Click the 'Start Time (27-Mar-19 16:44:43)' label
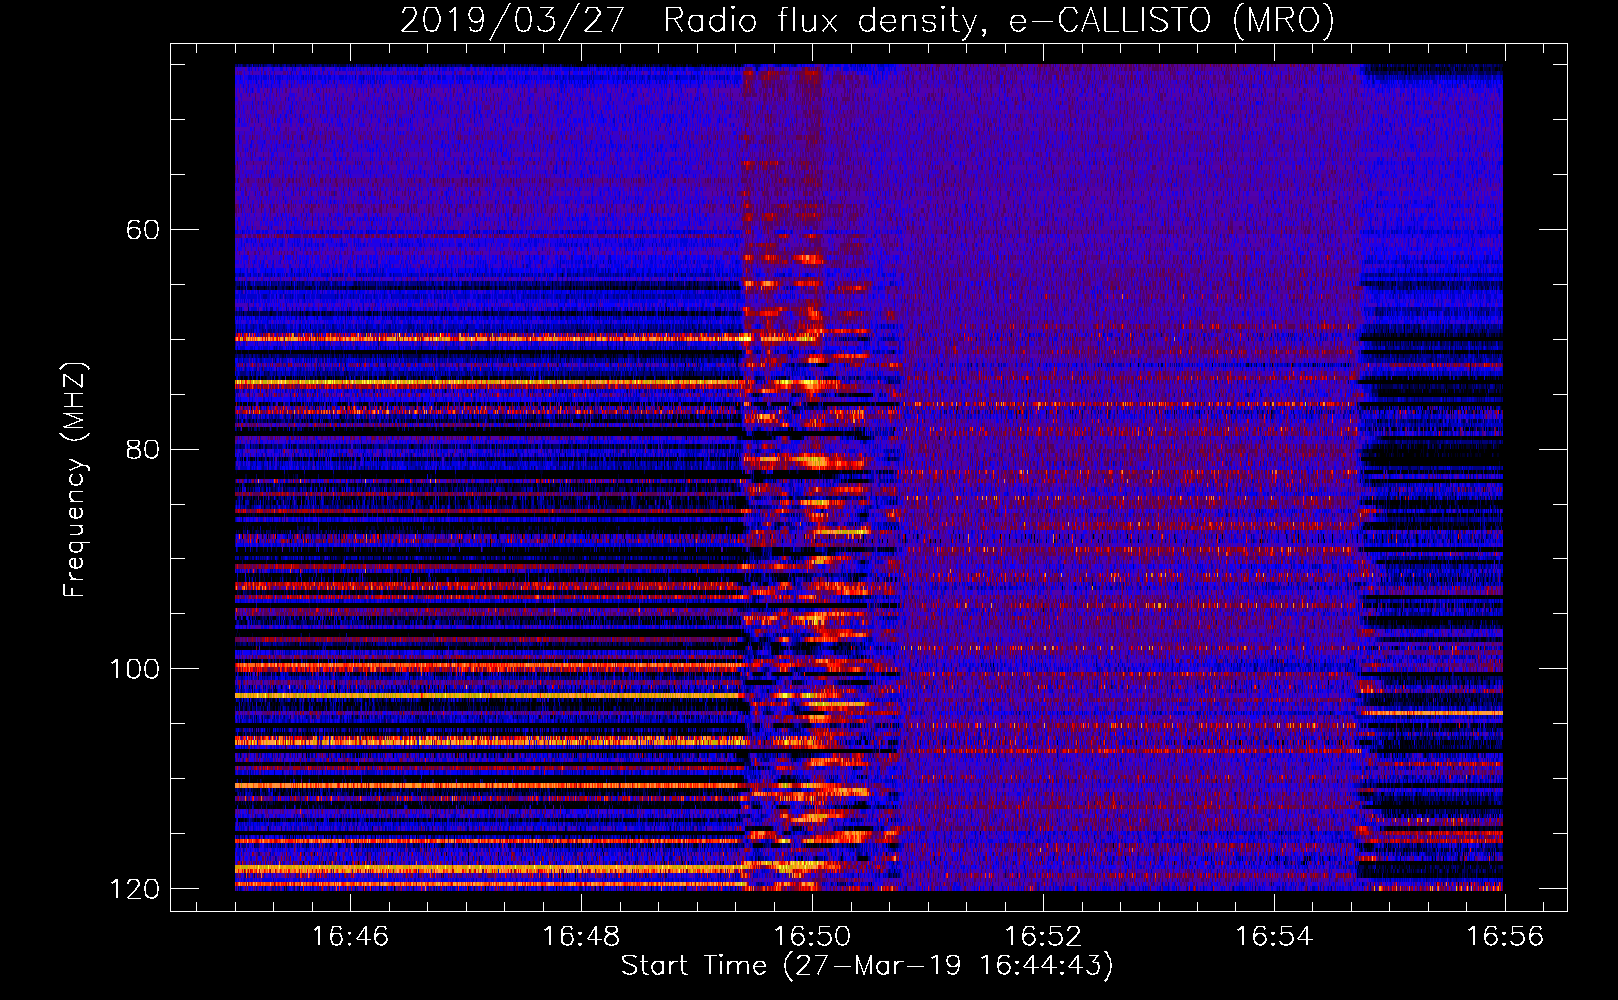1618x1000 pixels. pos(867,966)
